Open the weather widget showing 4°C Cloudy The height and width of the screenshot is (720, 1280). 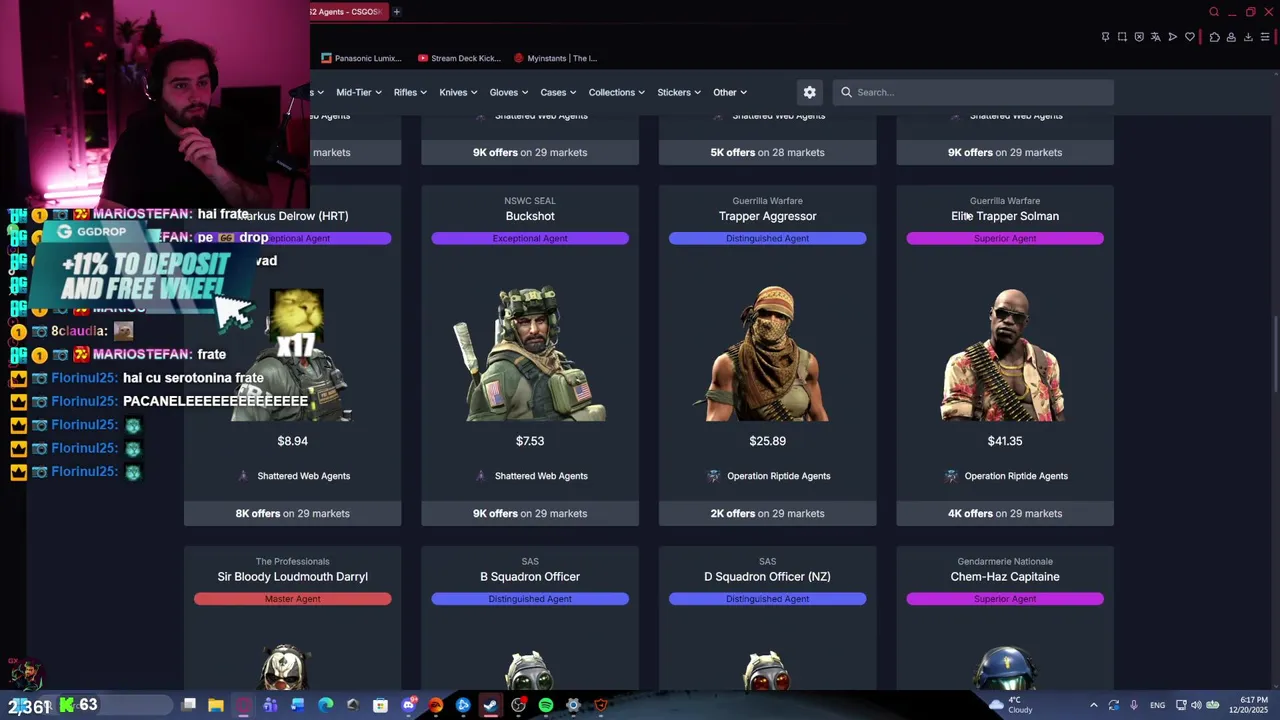tap(1011, 705)
